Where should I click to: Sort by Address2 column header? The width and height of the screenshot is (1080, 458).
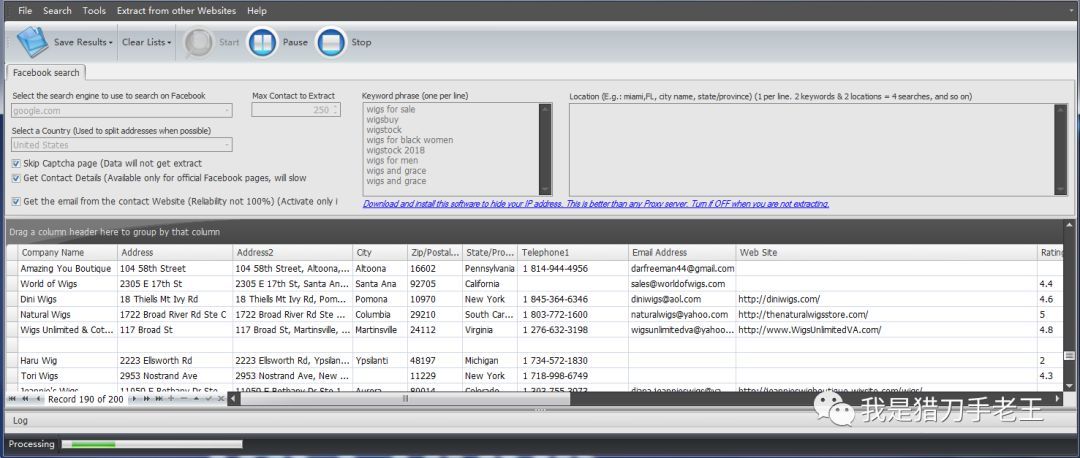click(x=293, y=252)
